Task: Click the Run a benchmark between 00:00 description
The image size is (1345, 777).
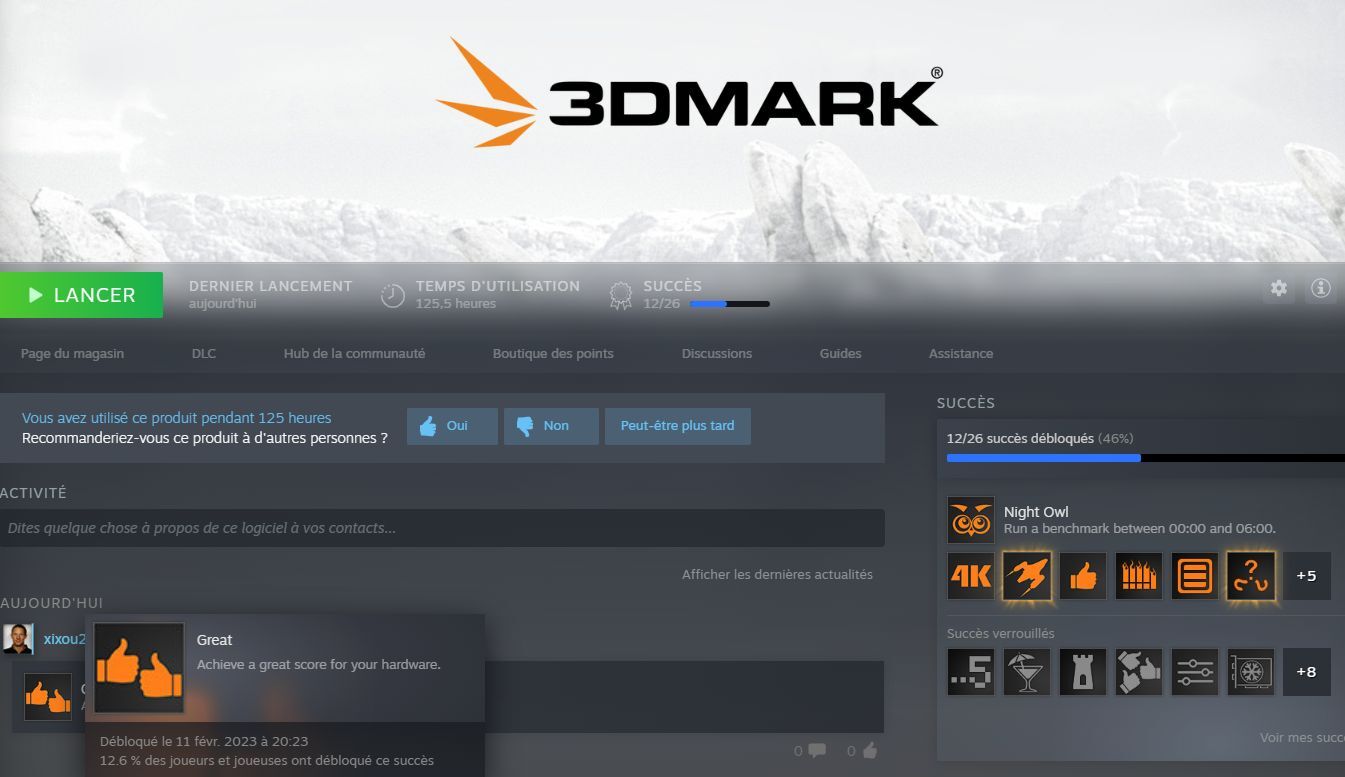Action: point(1140,528)
